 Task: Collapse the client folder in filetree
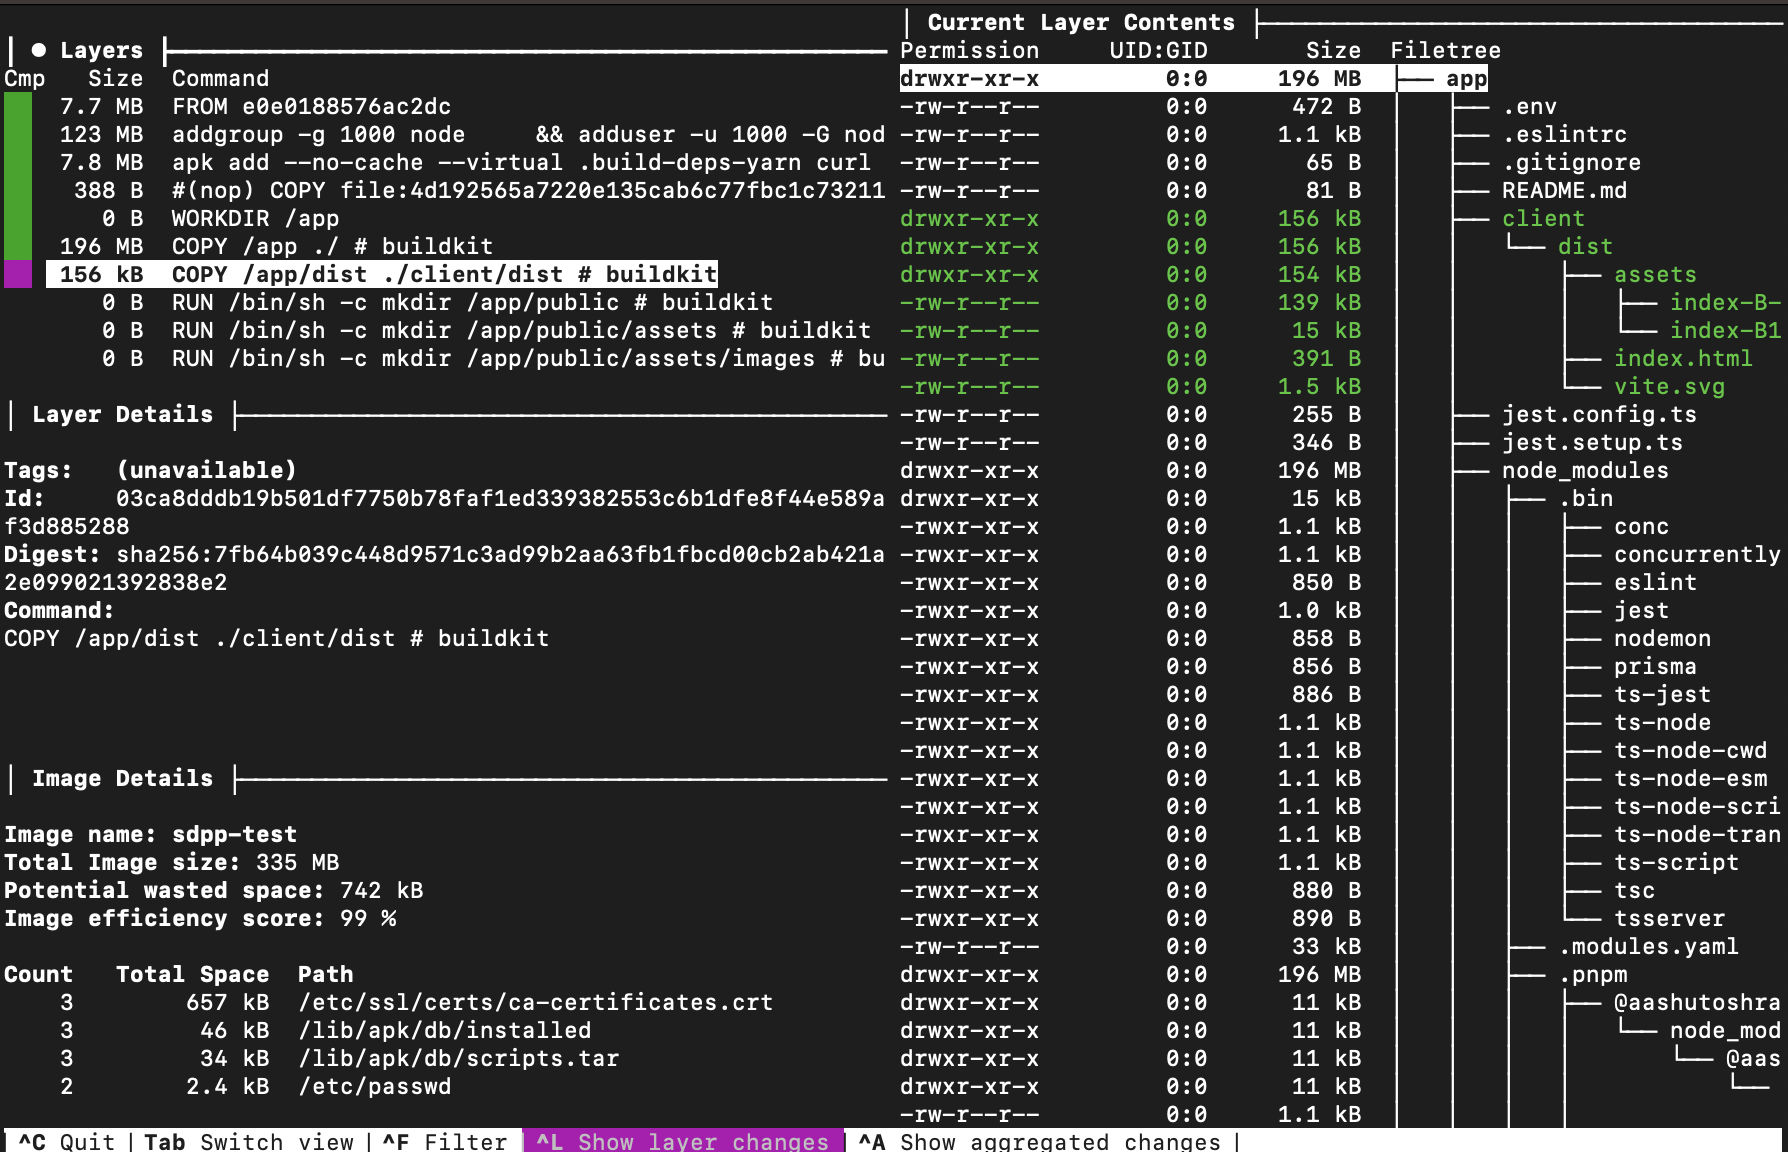pos(1542,218)
